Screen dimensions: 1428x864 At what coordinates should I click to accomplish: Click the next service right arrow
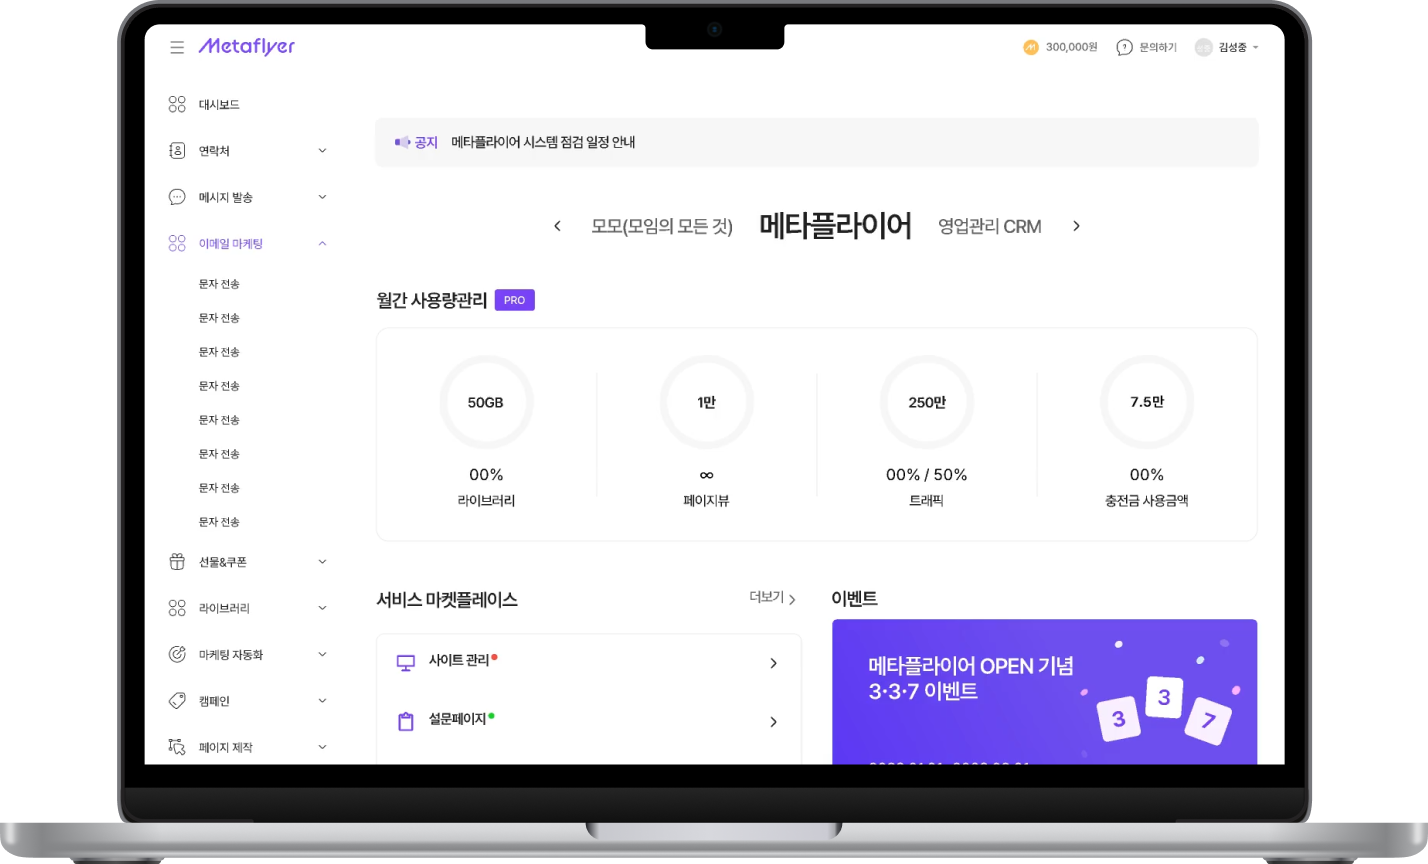click(x=1076, y=226)
